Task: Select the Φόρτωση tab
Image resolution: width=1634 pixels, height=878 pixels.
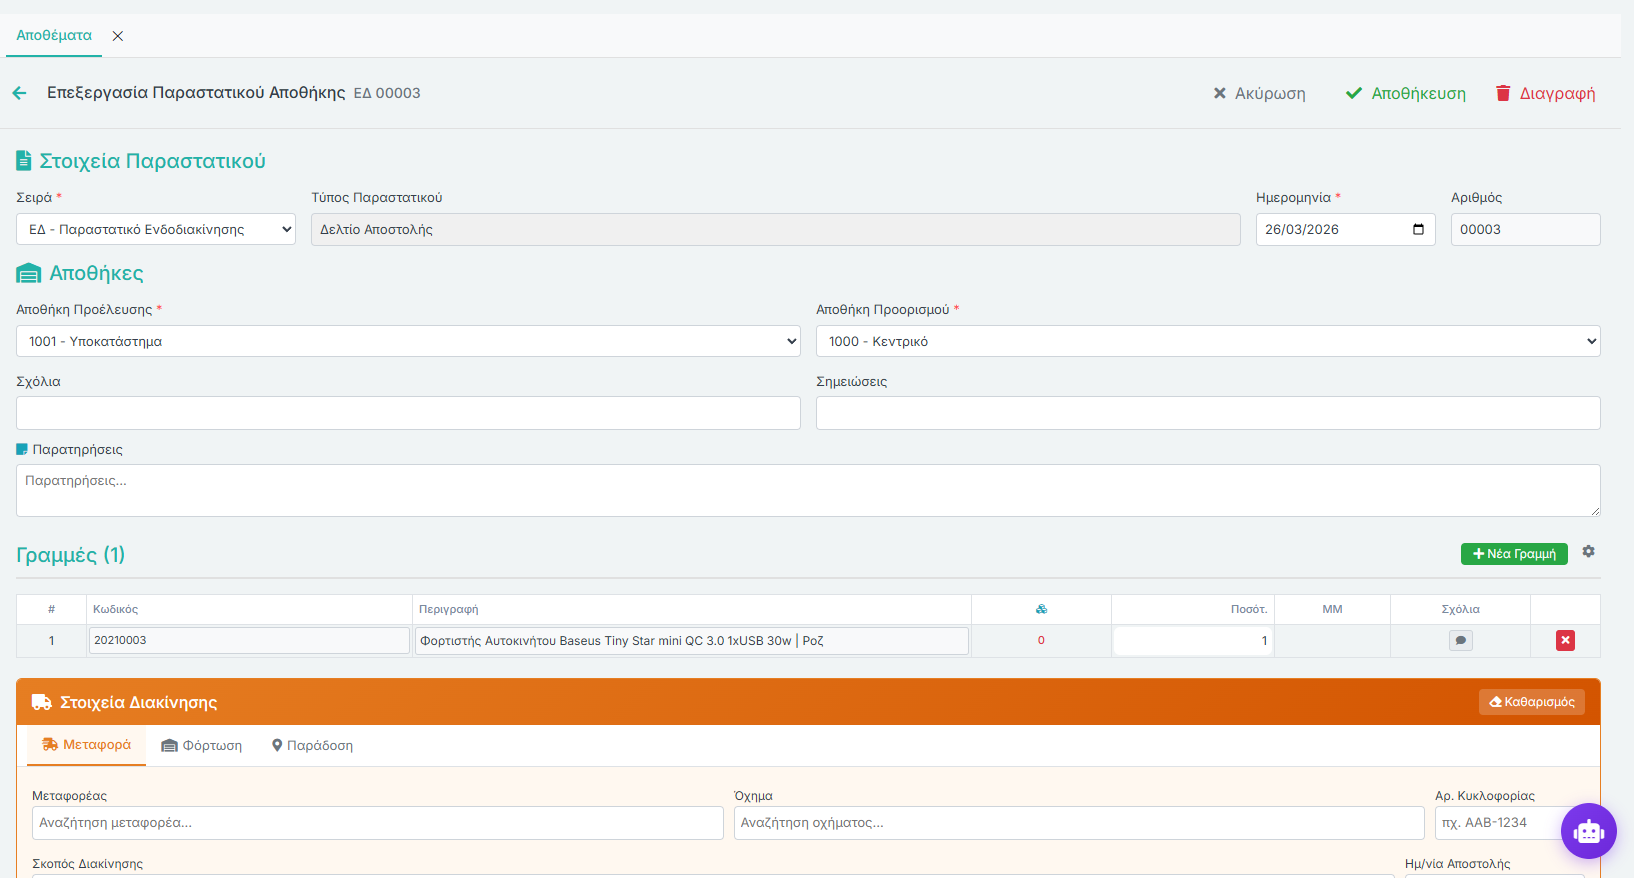Action: 202,746
